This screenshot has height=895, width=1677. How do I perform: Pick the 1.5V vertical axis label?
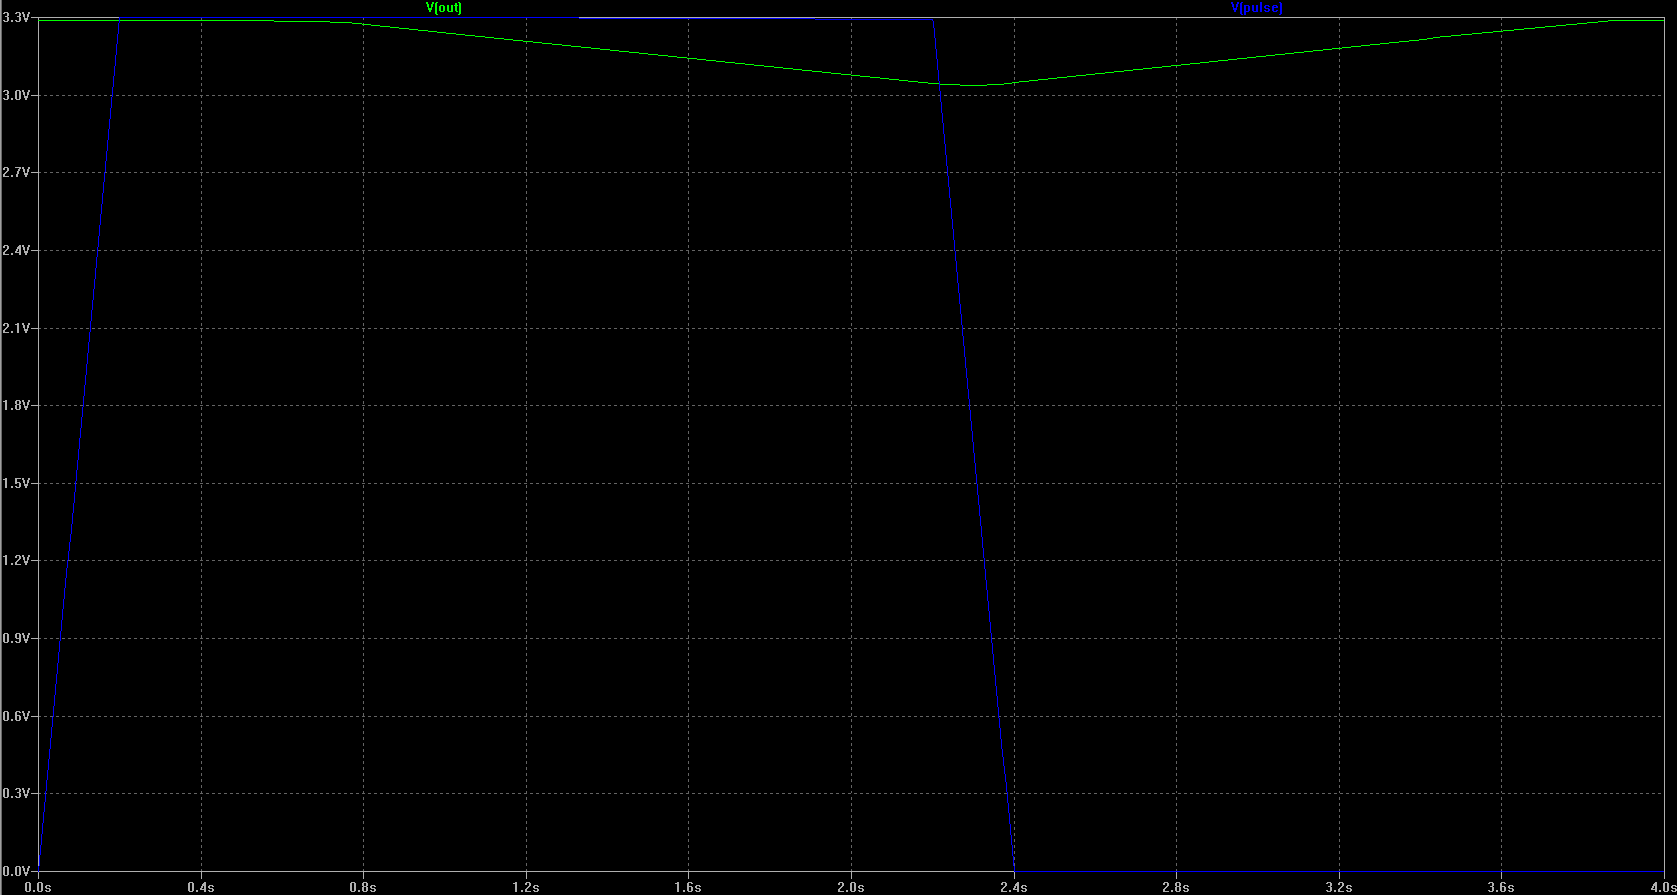tap(18, 483)
